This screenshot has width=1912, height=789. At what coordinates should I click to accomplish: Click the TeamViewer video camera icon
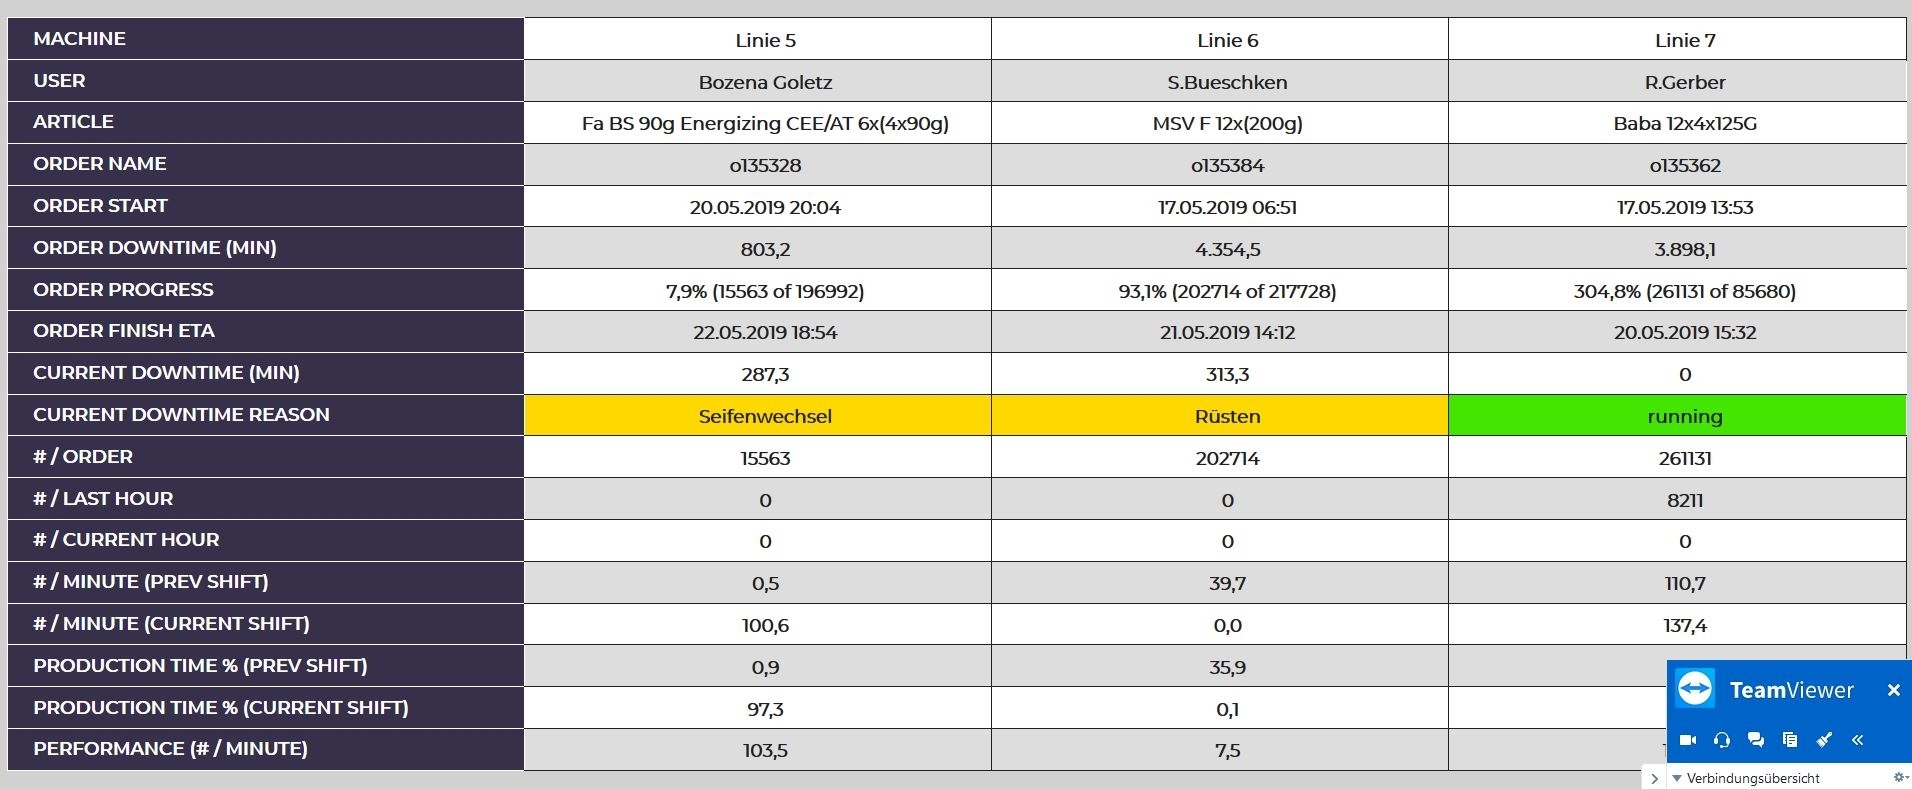1688,740
